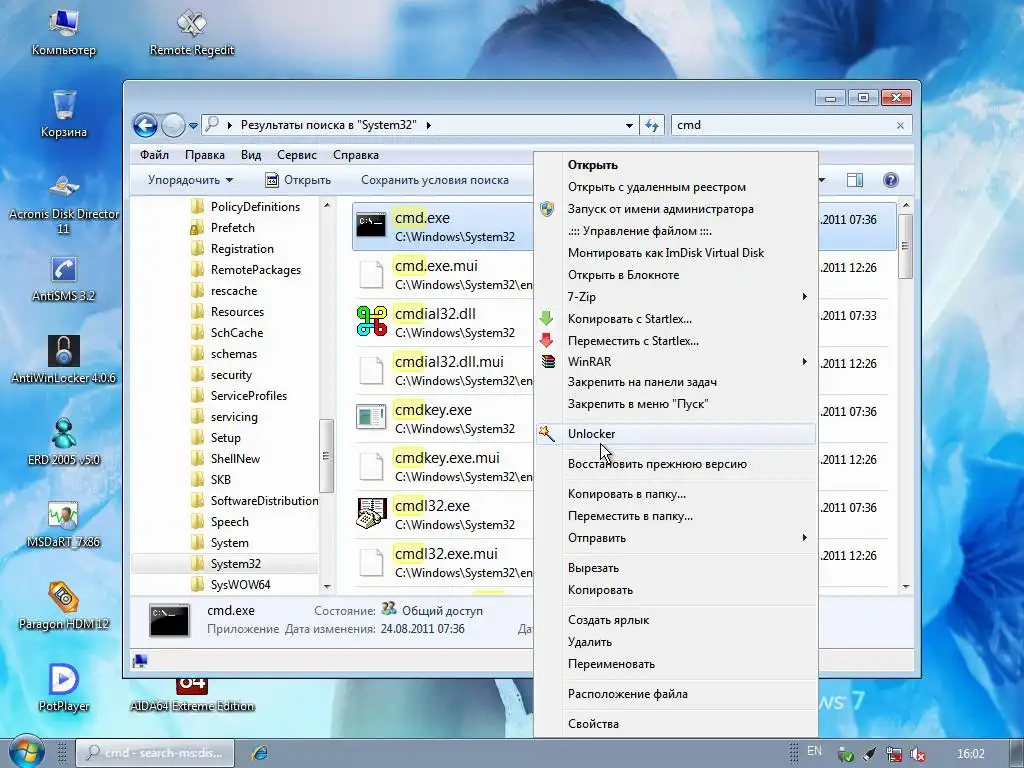Open the Правка menu

coord(204,155)
